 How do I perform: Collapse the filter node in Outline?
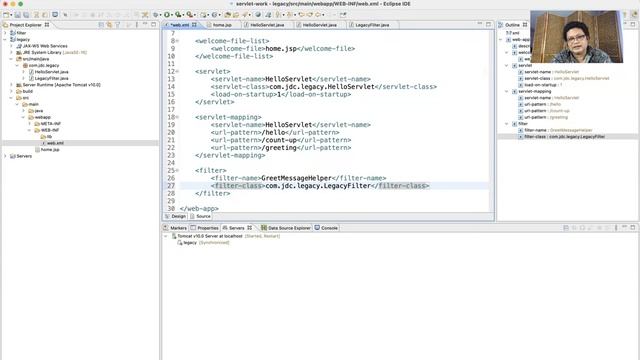coord(507,124)
